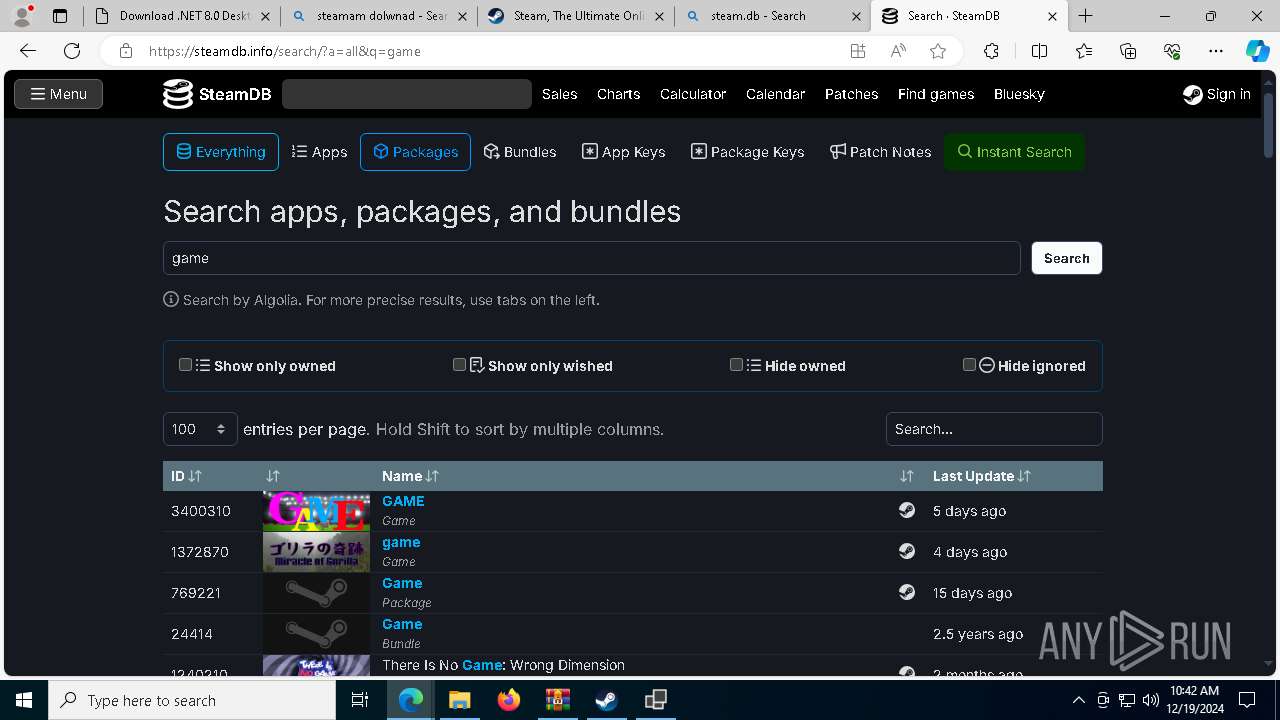
Task: Open the browser Extensions icon
Action: [x=991, y=51]
